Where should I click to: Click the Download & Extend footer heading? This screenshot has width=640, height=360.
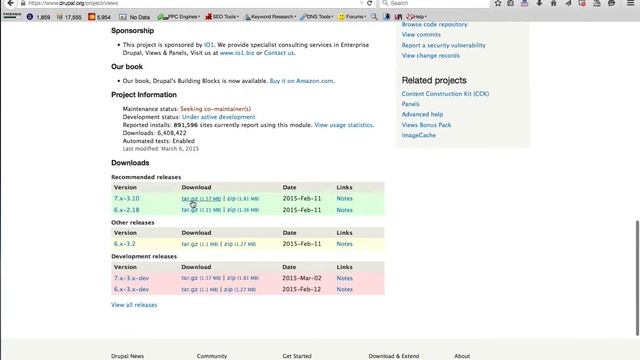(x=394, y=356)
